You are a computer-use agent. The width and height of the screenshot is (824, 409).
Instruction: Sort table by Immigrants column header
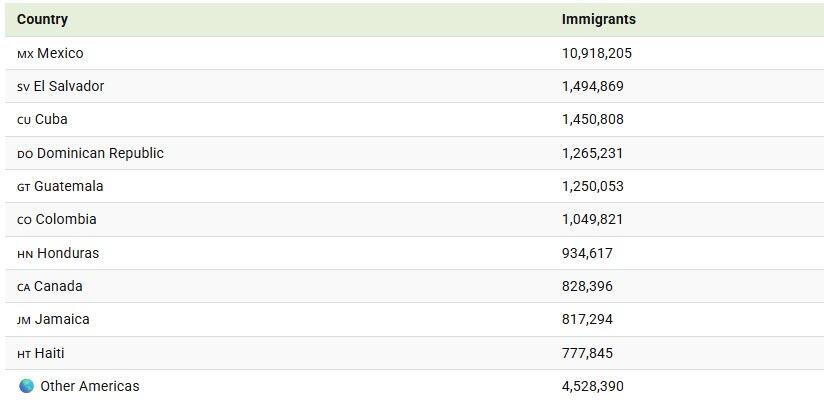click(598, 19)
